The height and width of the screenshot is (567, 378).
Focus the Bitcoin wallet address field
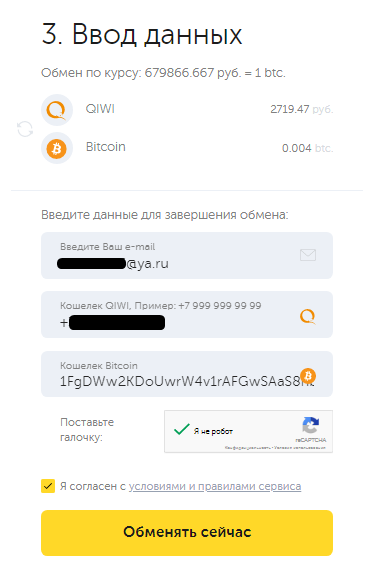(187, 374)
